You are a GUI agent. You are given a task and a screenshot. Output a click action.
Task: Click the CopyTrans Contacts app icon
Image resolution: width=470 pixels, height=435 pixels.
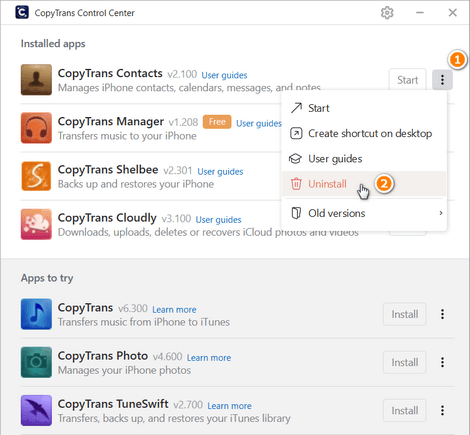pyautogui.click(x=36, y=80)
